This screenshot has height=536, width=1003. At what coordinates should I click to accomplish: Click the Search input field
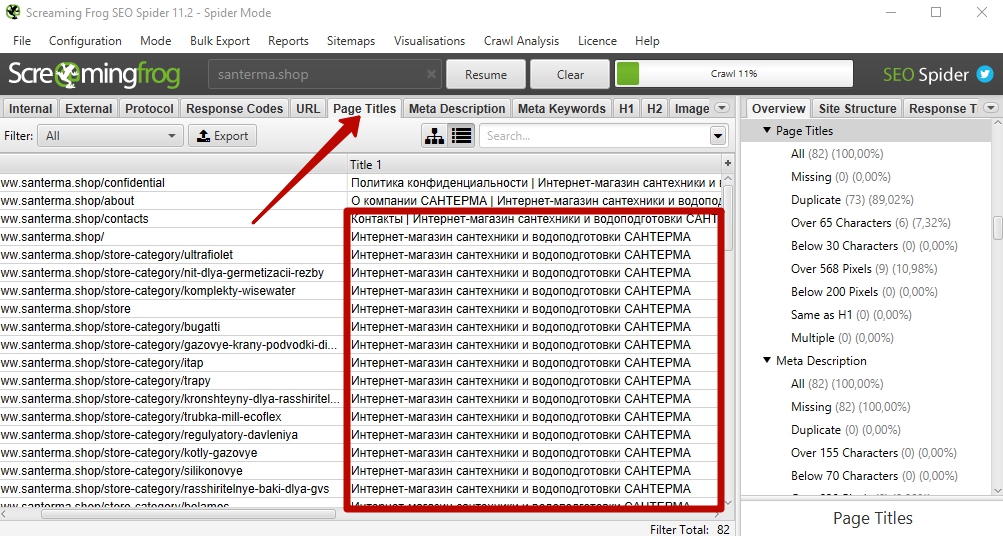(594, 136)
